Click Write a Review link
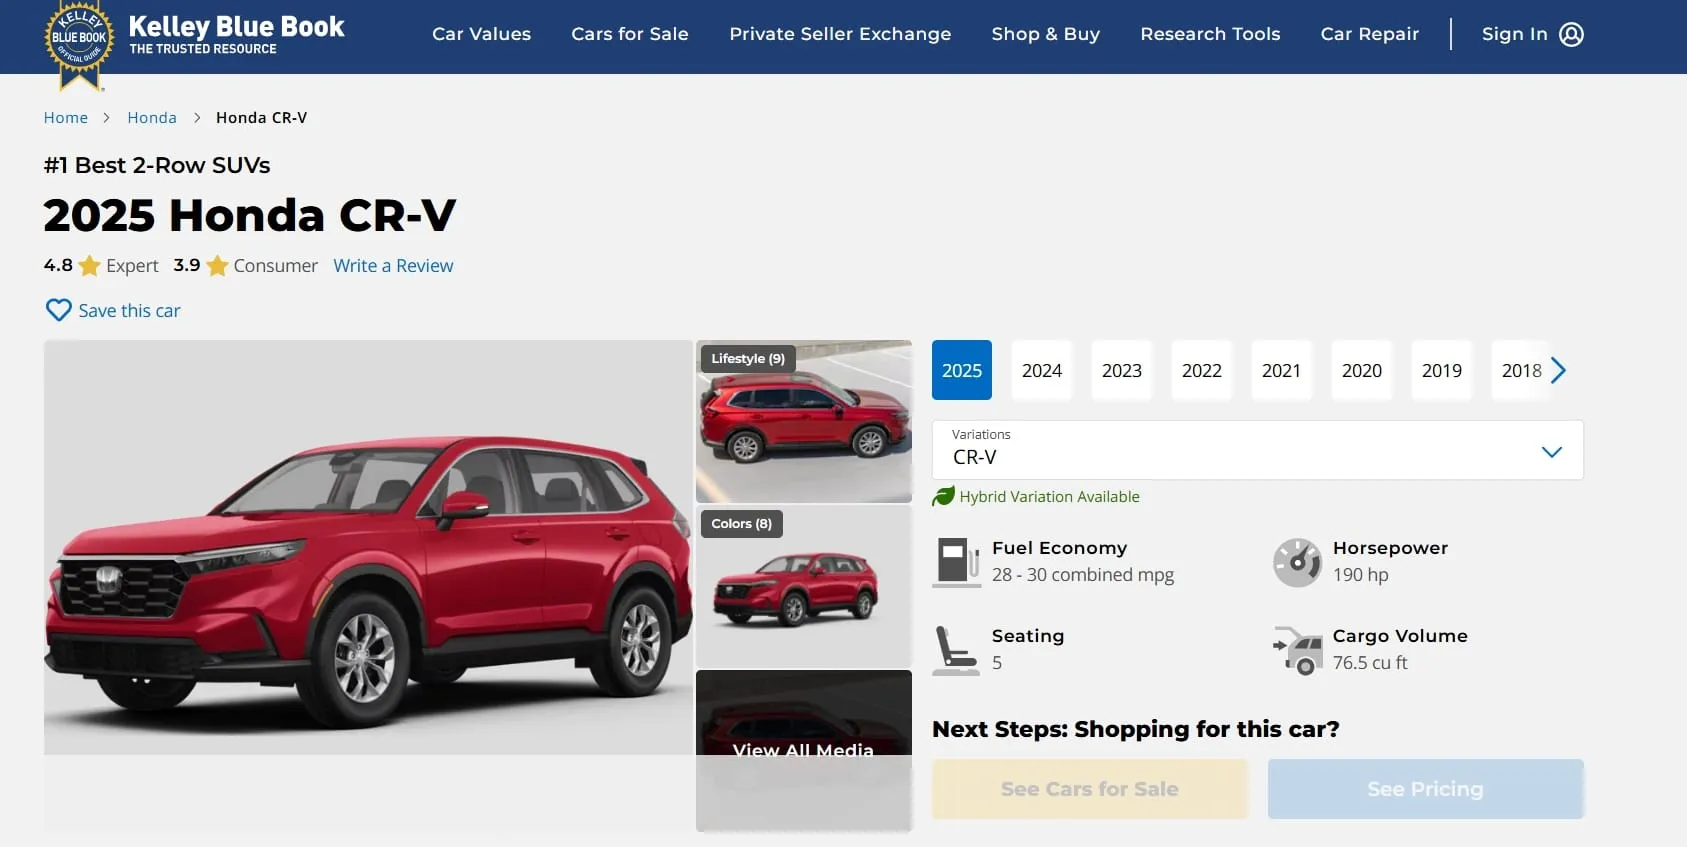This screenshot has width=1687, height=847. pos(393,266)
